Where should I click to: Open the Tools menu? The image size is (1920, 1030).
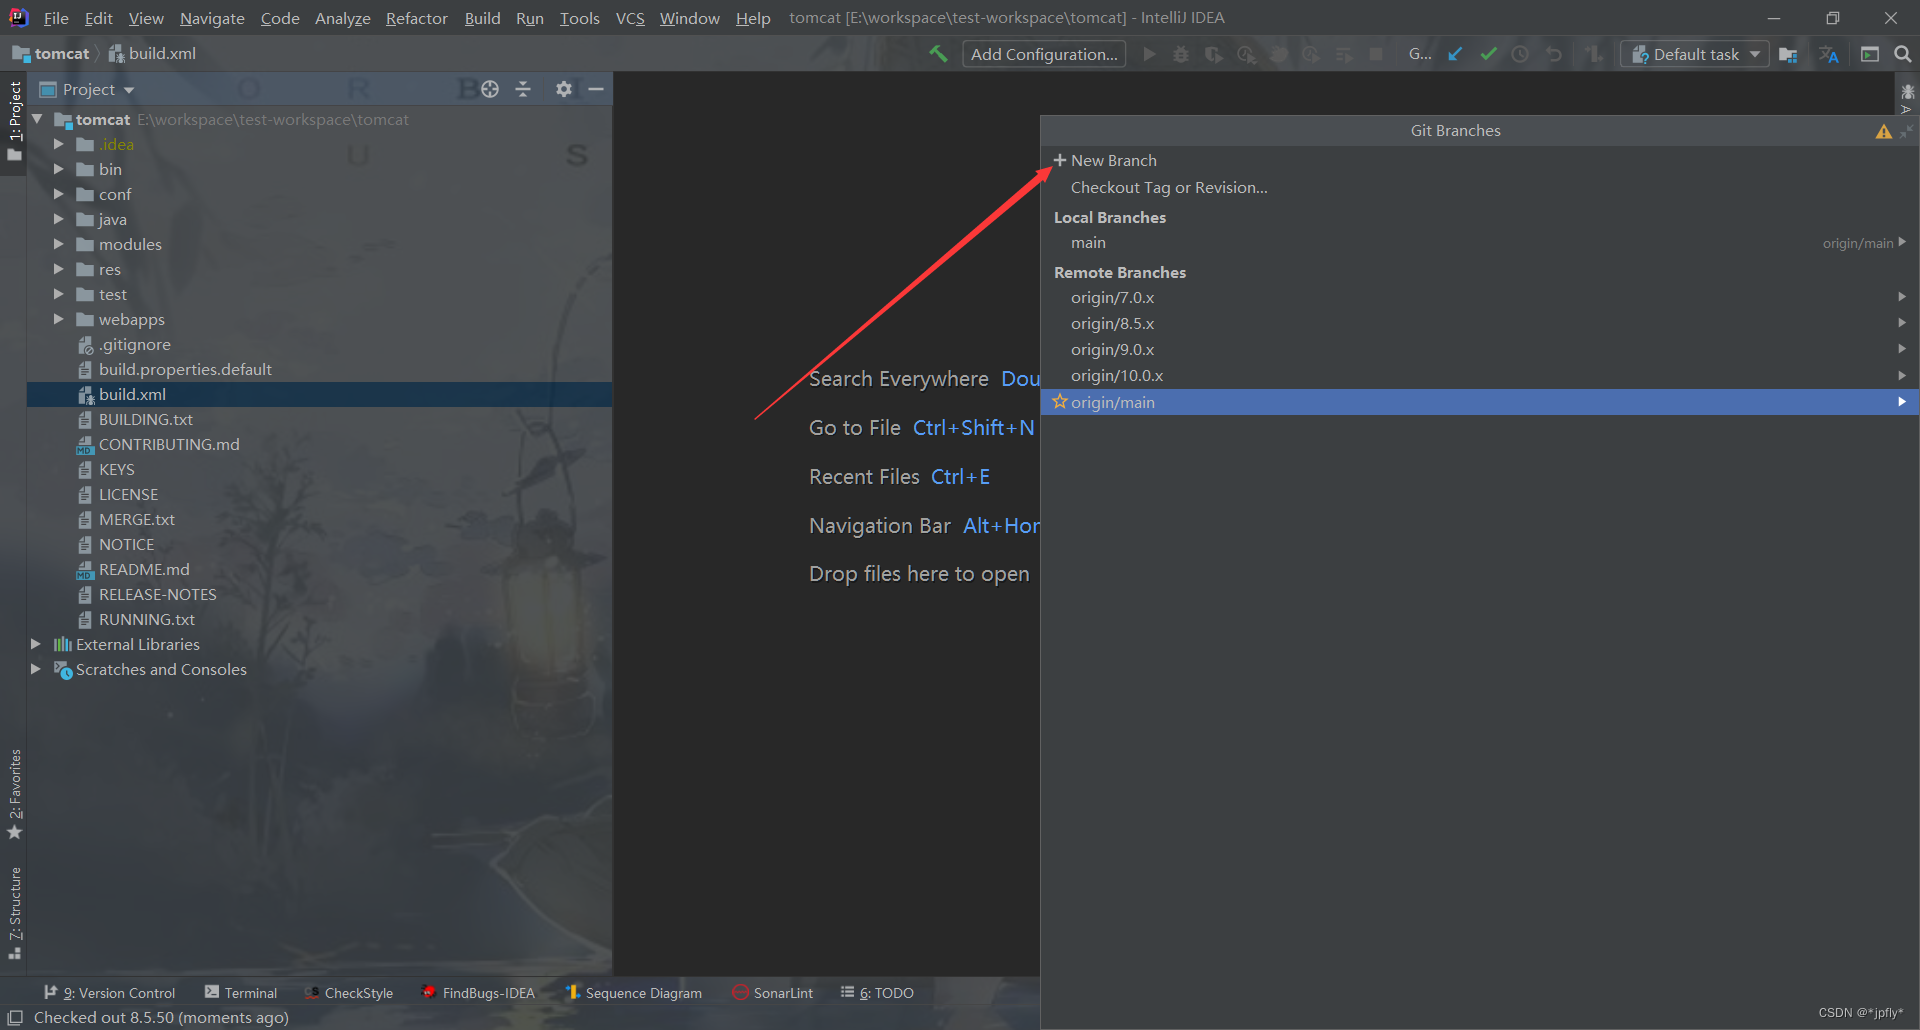(x=579, y=18)
